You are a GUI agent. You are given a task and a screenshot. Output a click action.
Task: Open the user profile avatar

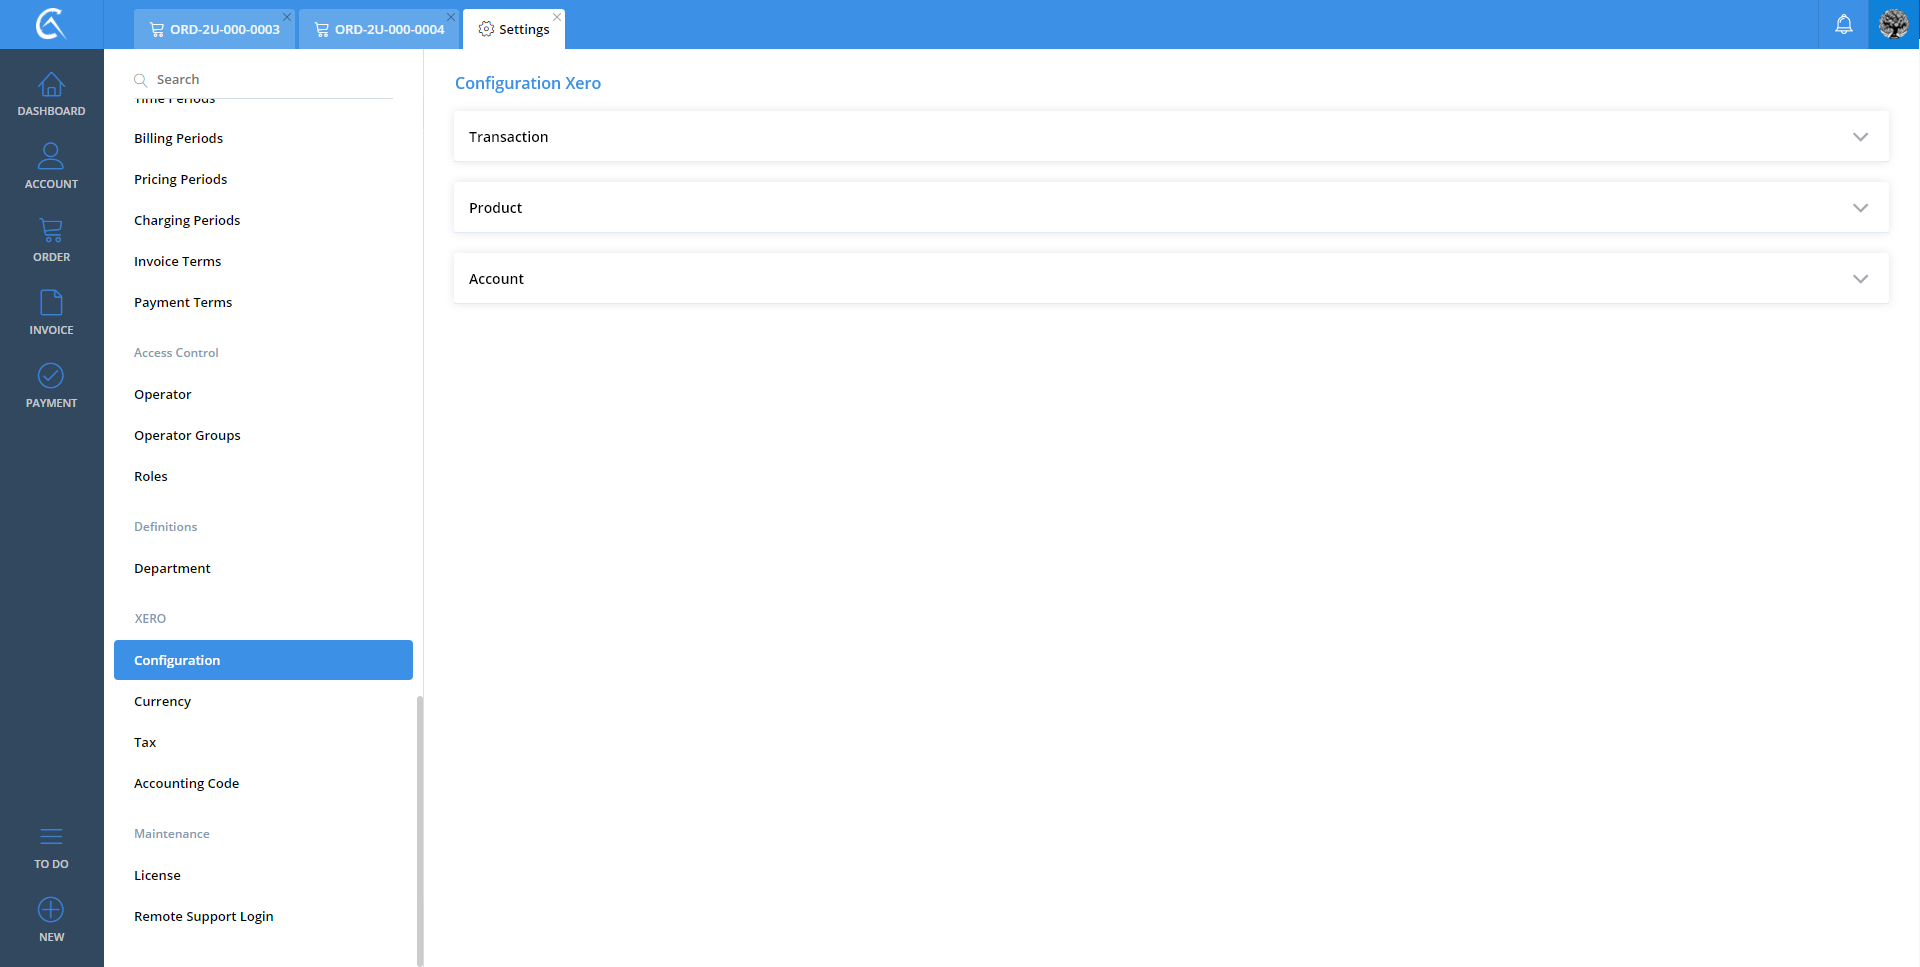pos(1893,25)
